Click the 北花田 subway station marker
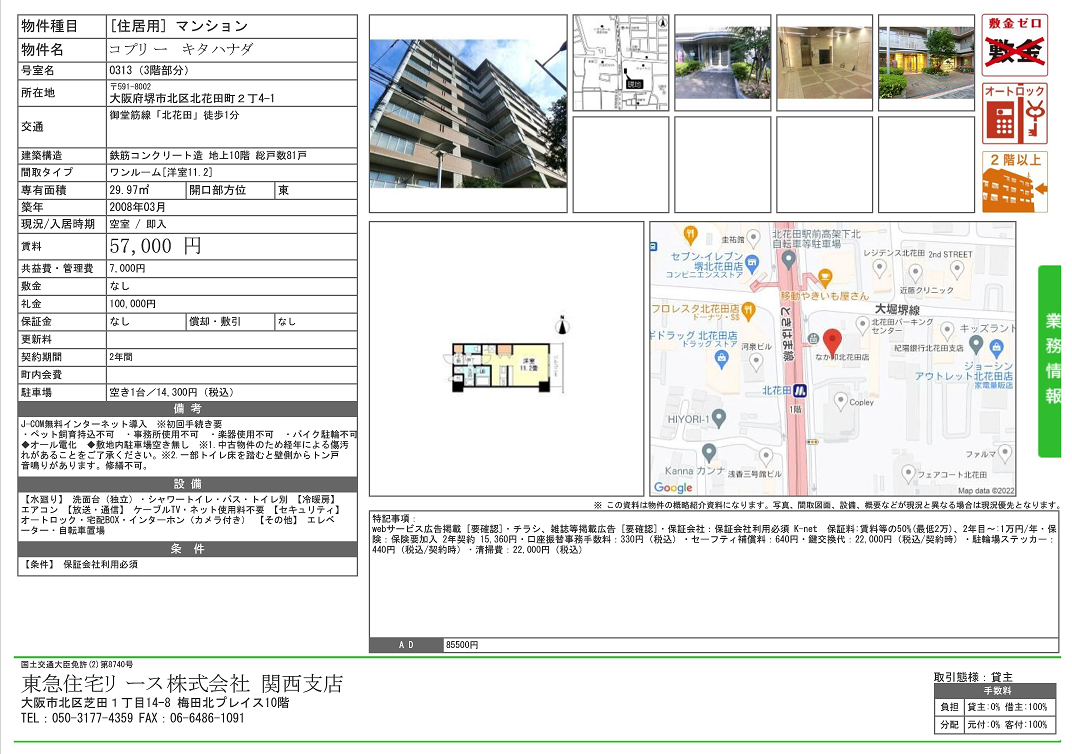The image size is (1072, 754). [799, 391]
